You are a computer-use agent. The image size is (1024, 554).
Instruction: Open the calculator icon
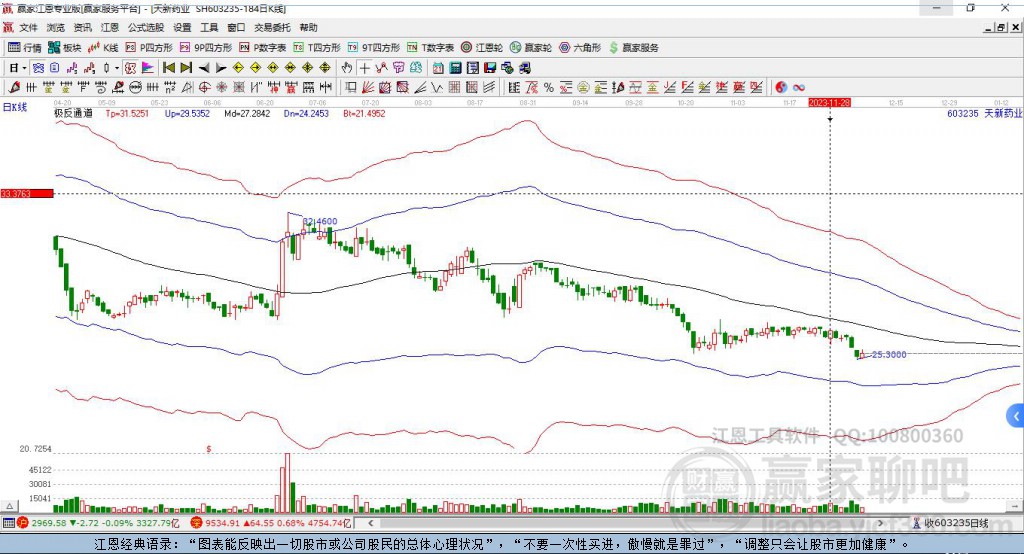[455, 68]
